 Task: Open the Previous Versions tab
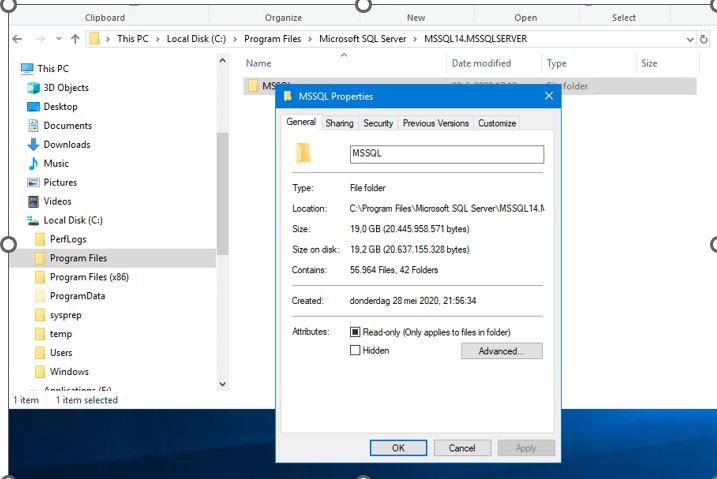point(435,123)
